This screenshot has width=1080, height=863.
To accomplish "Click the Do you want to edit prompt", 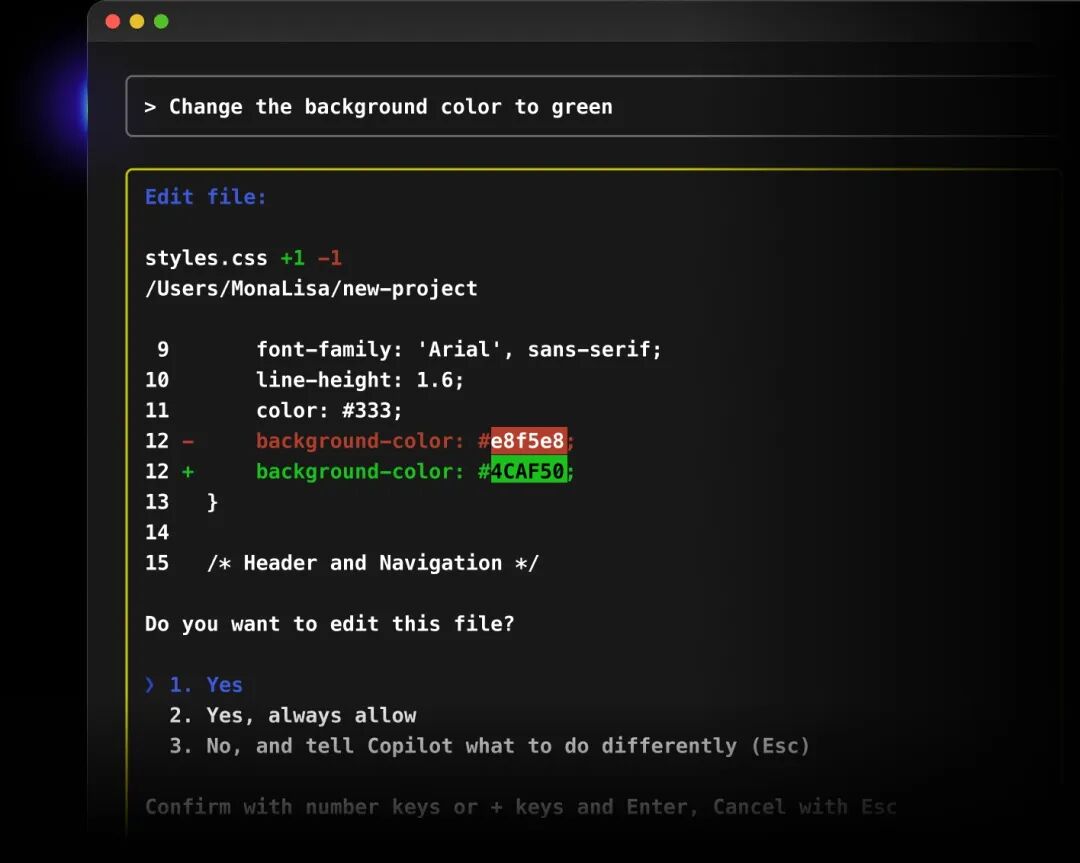I will 330,623.
